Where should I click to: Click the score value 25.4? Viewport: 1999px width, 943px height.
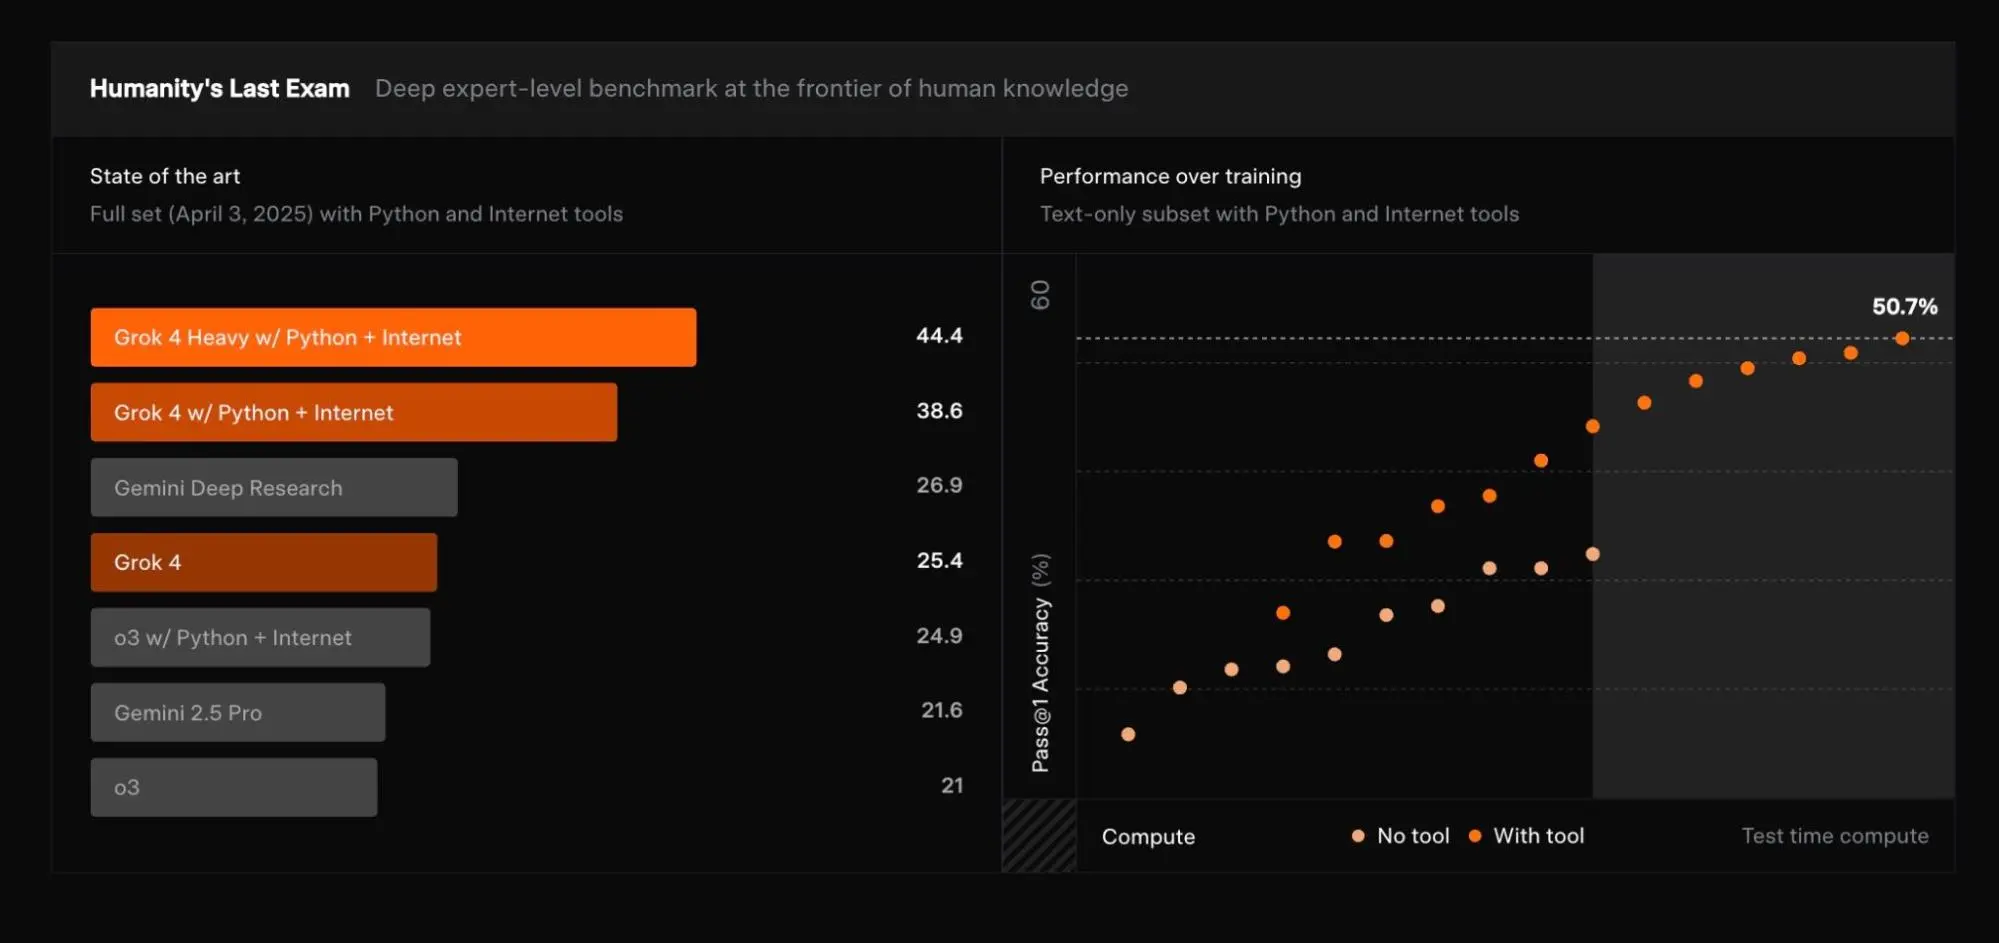click(939, 560)
